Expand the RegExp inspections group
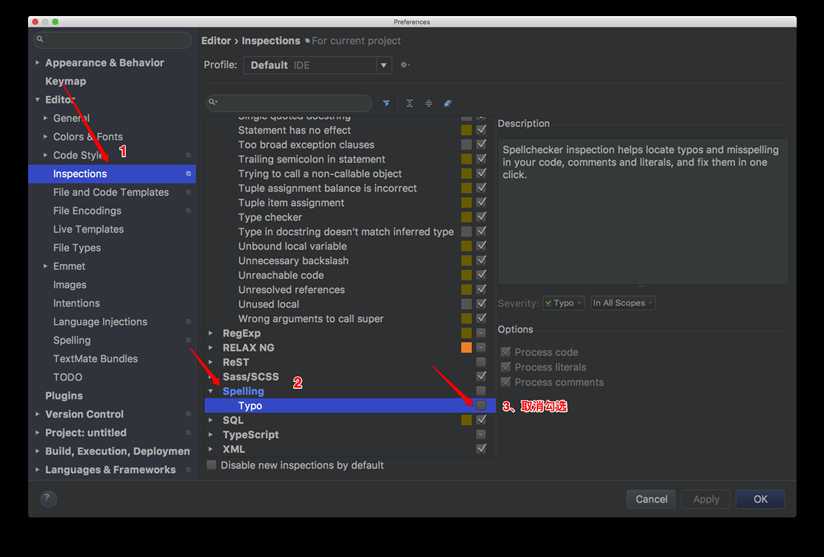This screenshot has height=557, width=824. click(211, 333)
